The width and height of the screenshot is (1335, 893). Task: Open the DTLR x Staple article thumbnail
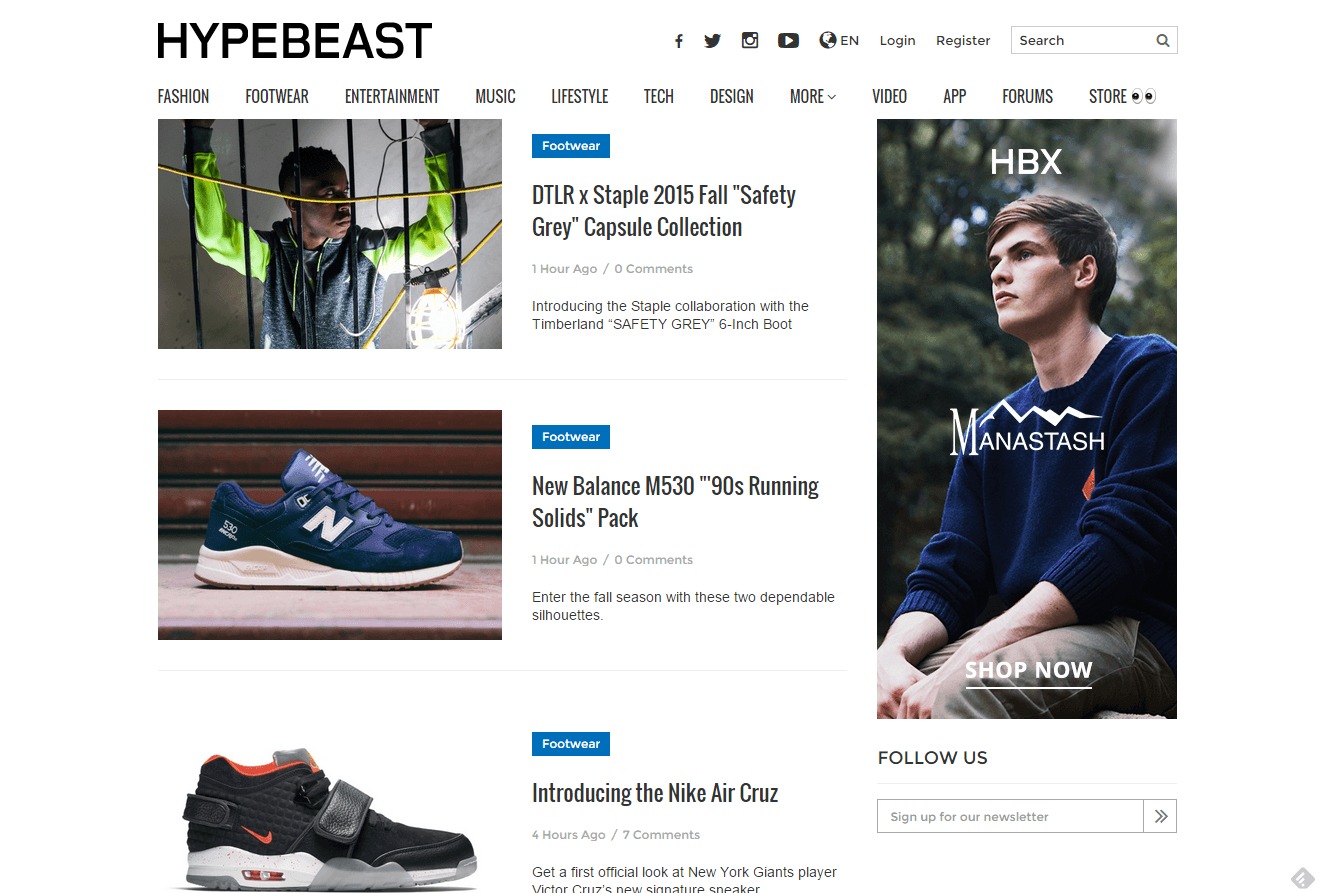[330, 234]
